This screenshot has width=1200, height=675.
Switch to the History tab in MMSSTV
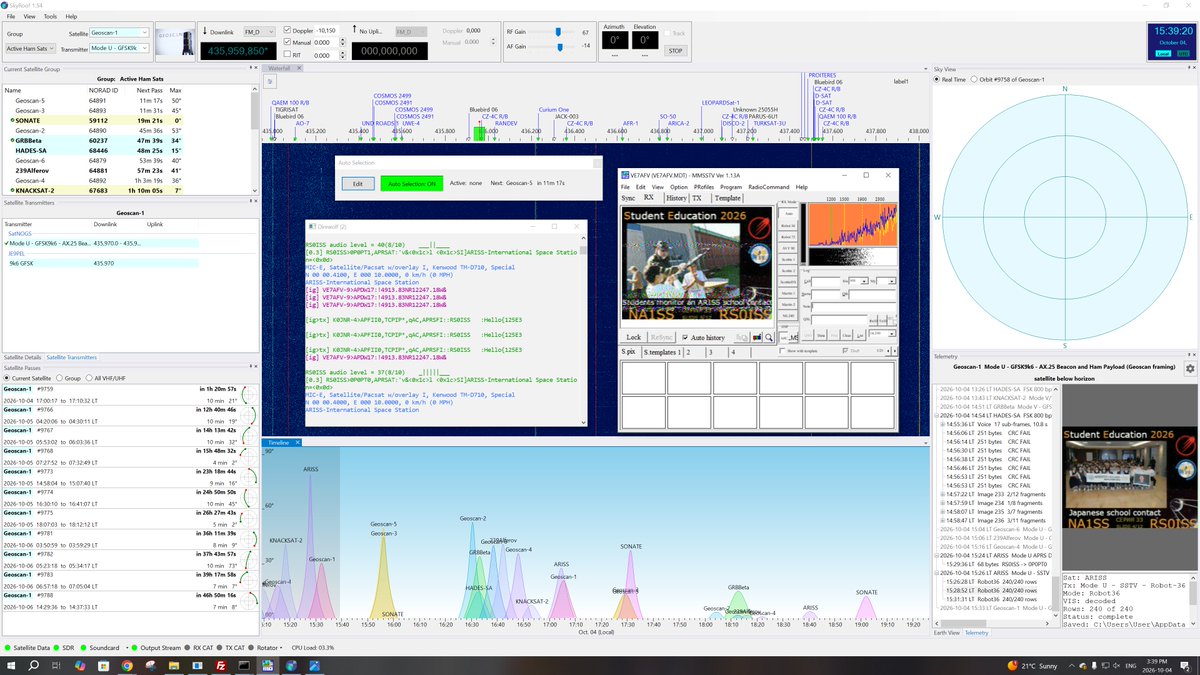click(676, 198)
